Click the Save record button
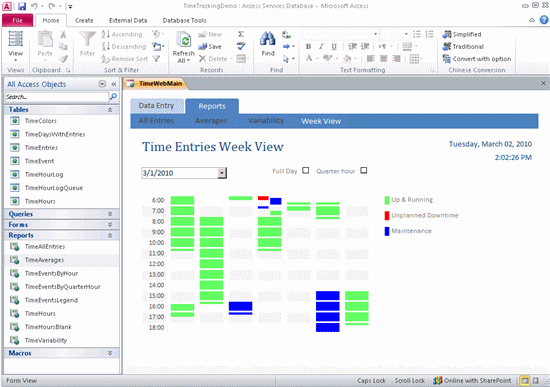550x387 pixels. [210, 46]
